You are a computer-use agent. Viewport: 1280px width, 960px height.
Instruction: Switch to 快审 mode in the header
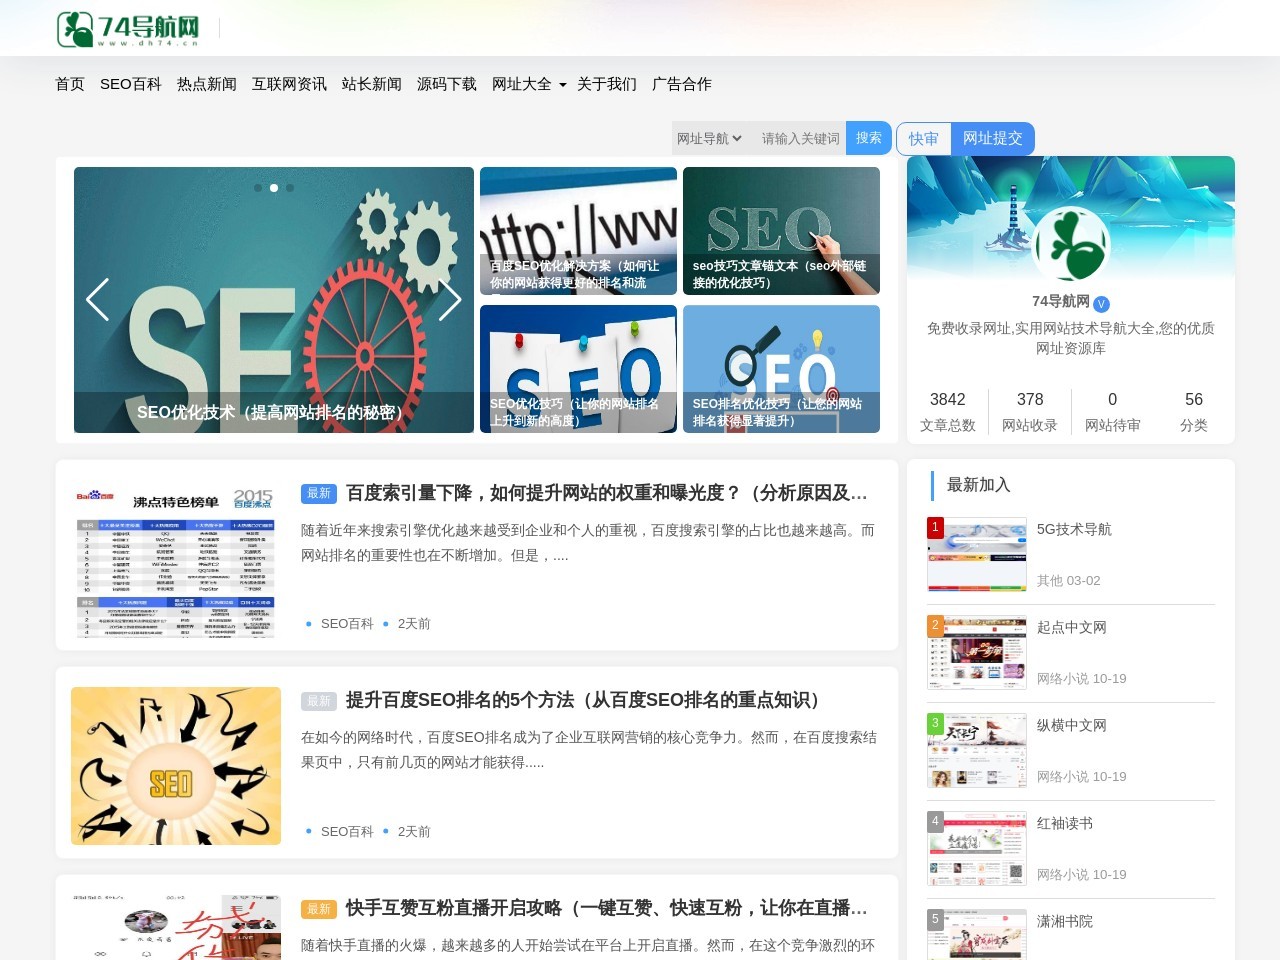click(x=923, y=138)
